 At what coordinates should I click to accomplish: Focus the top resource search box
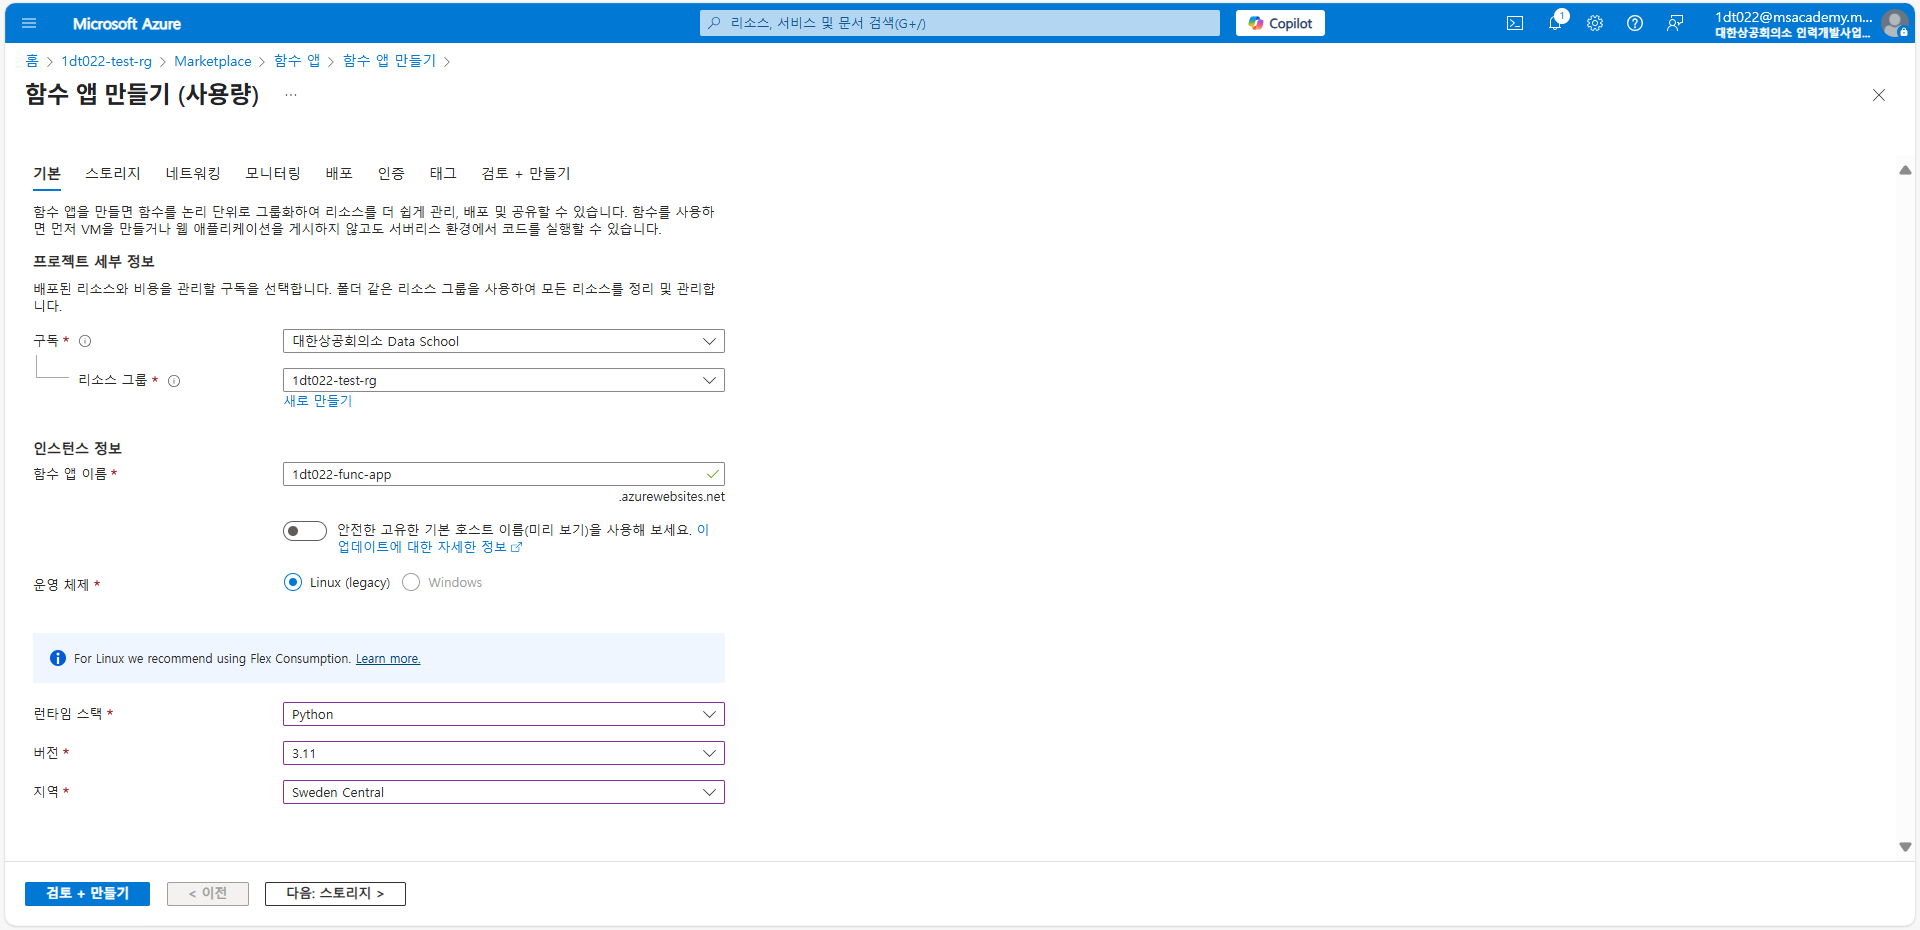click(x=959, y=23)
